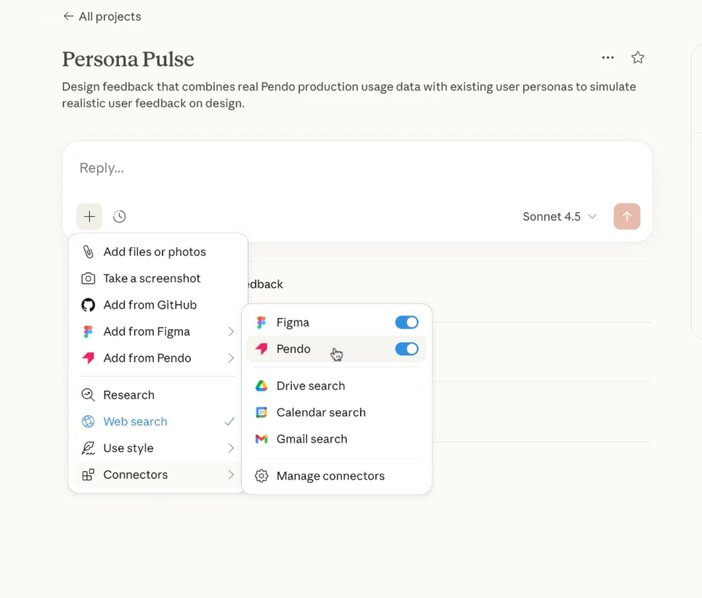The image size is (702, 598).
Task: Star the Persona Pulse project
Action: pyautogui.click(x=637, y=58)
